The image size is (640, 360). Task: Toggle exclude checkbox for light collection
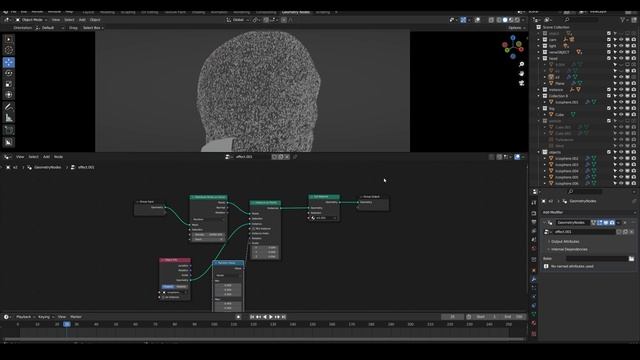coord(609,46)
